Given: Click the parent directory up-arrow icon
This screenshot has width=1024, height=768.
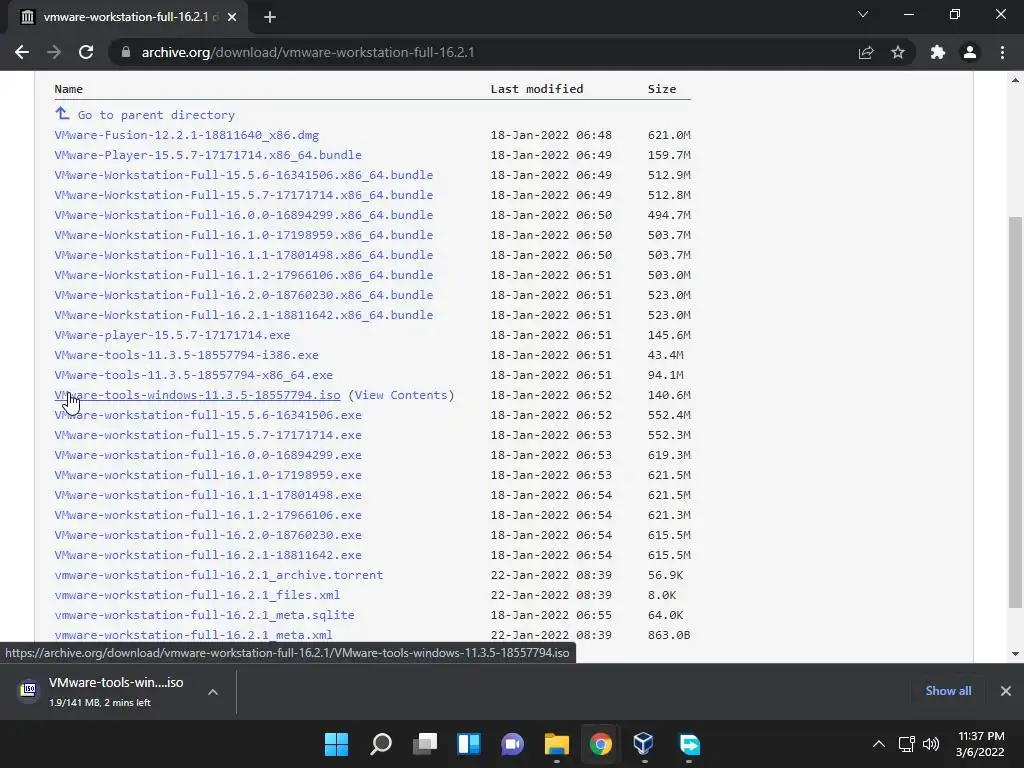Looking at the screenshot, I should tap(62, 114).
